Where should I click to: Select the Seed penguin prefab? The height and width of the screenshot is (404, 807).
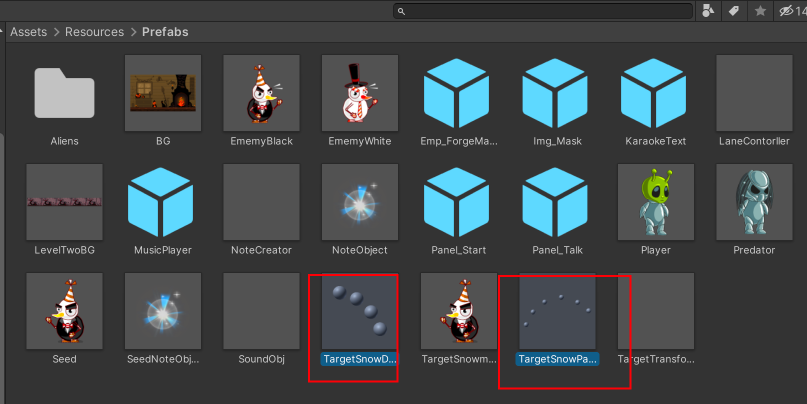64,311
